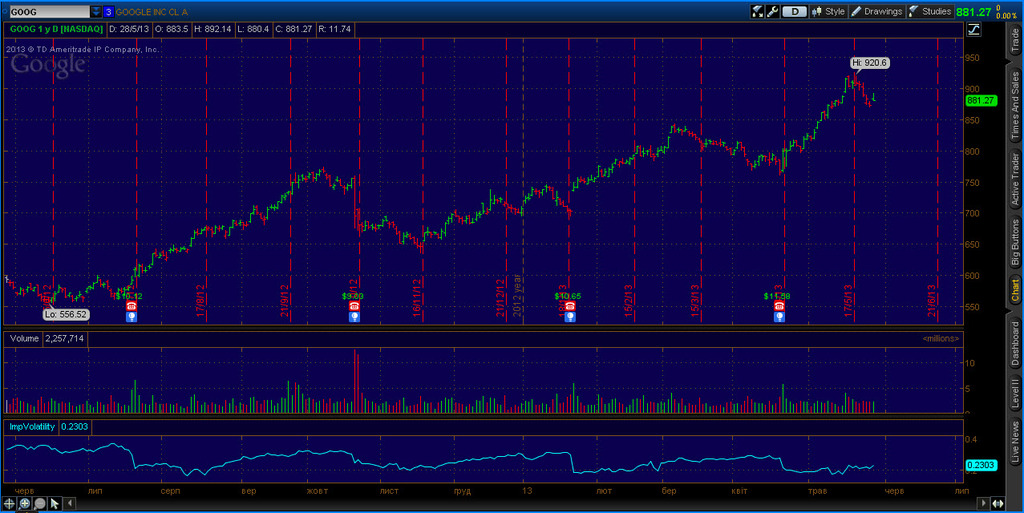Select the pointer cursor tool
The image size is (1024, 513).
tap(54, 503)
